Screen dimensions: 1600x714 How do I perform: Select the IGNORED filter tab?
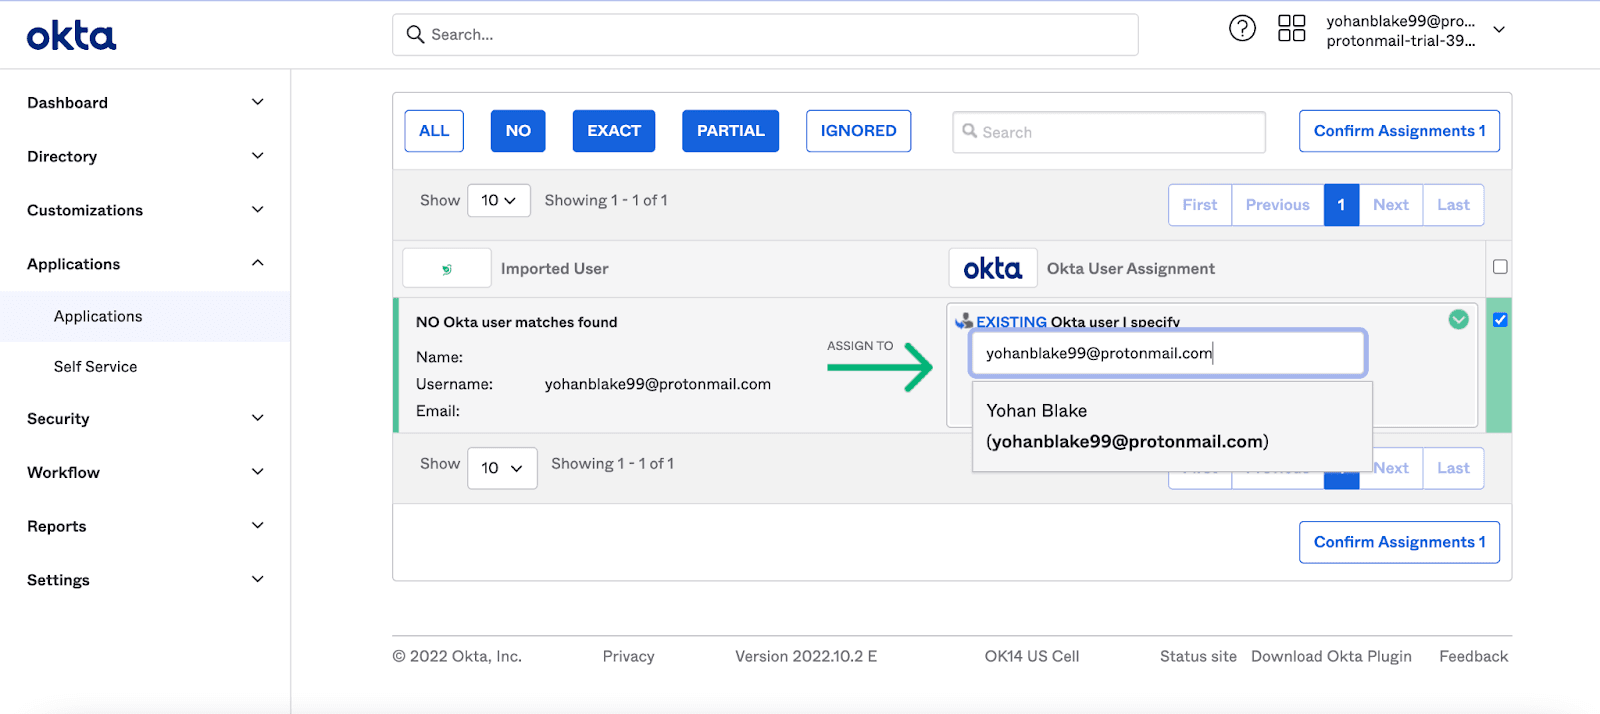tap(858, 131)
